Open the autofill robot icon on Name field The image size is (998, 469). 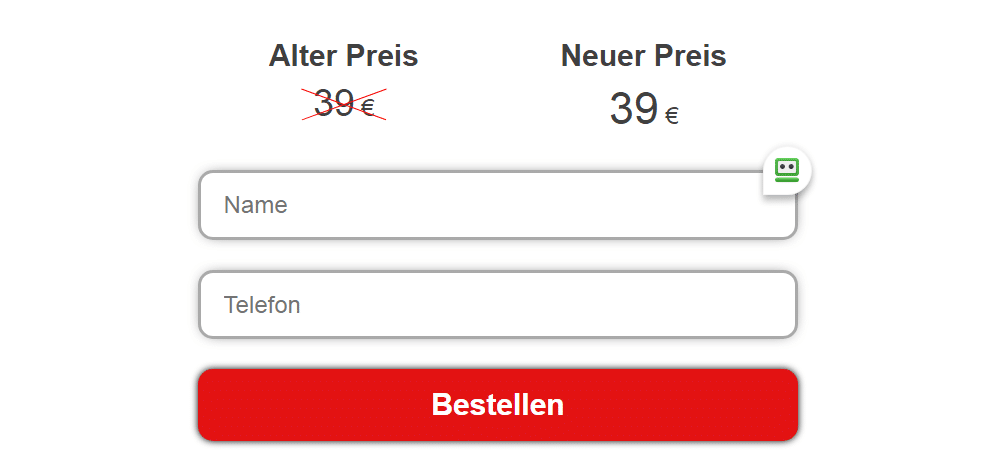click(787, 171)
